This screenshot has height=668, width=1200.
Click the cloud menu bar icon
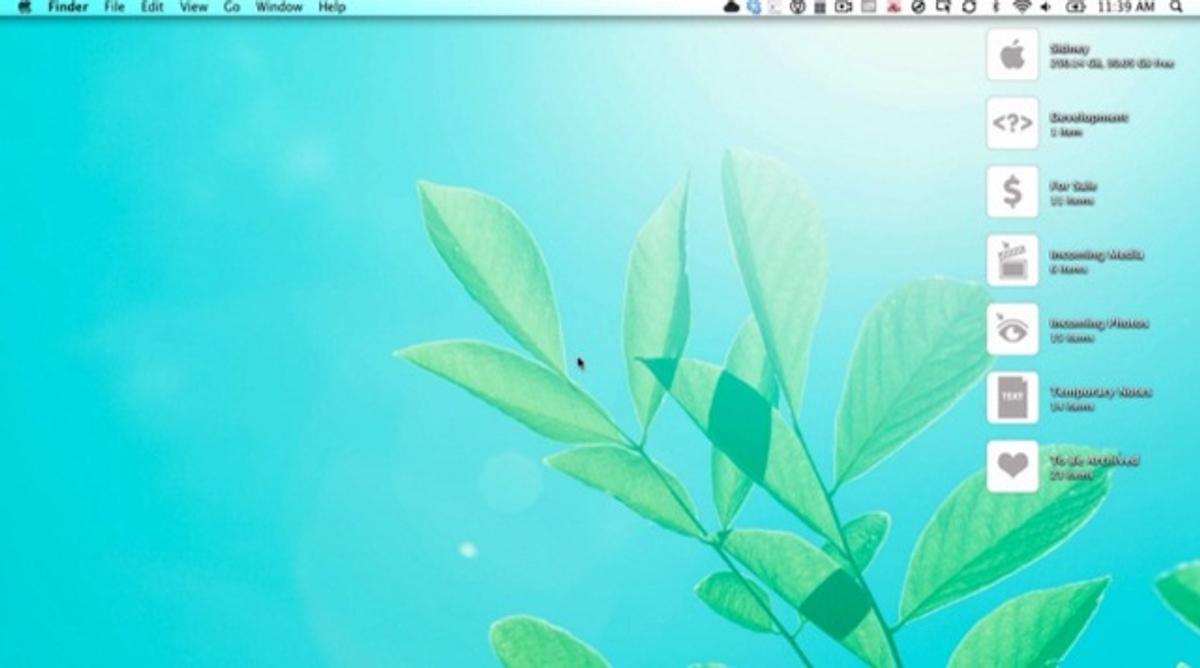(x=732, y=7)
